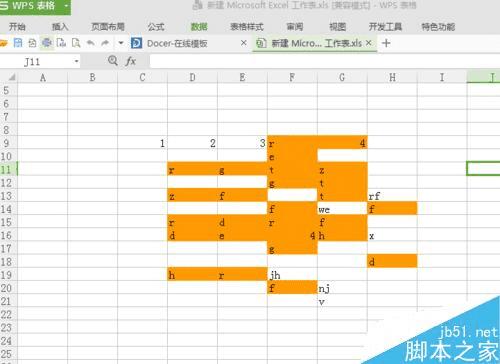Select column H header
500x364 pixels.
tap(392, 78)
